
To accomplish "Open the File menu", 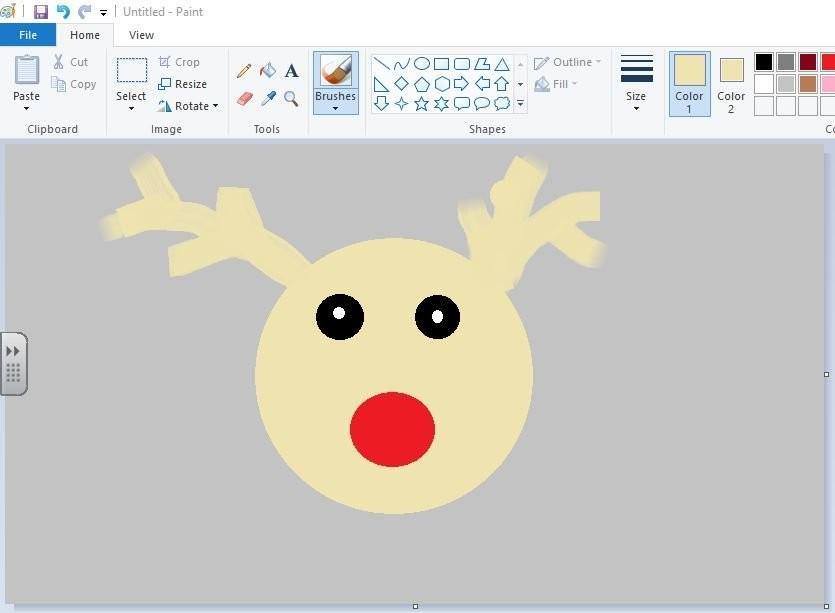I will tap(28, 35).
